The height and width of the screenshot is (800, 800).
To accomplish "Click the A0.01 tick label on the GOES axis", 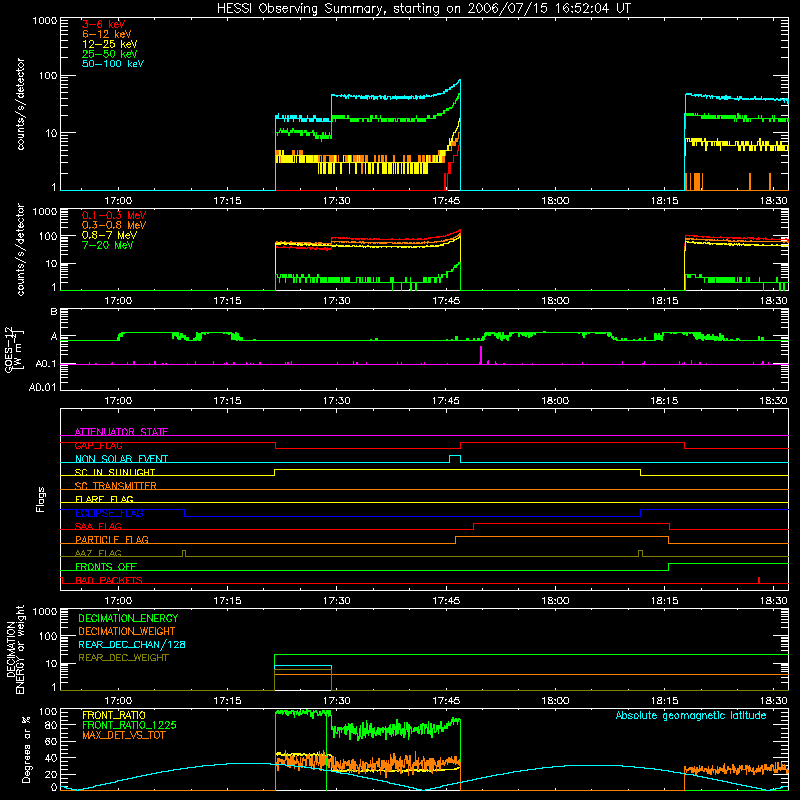I will coord(42,387).
